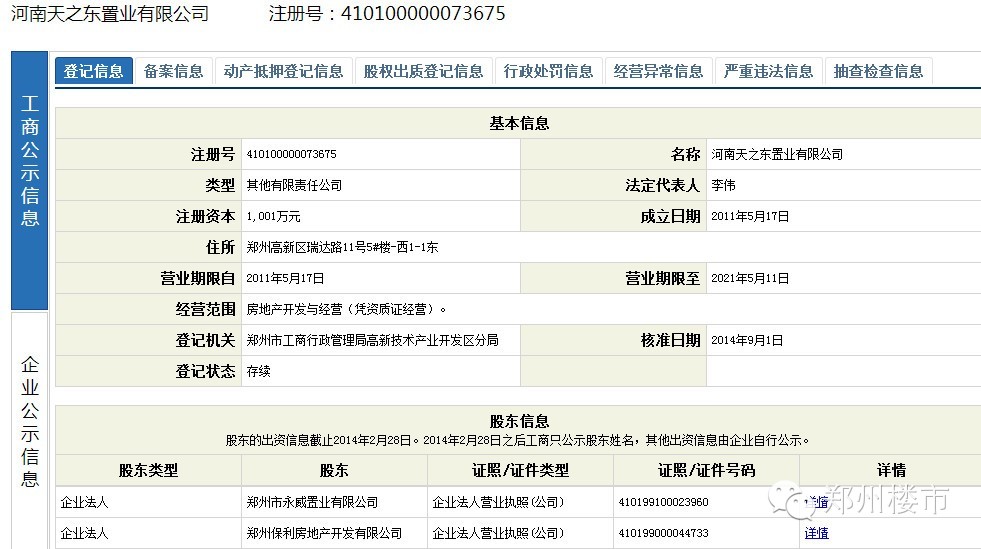Viewport: 981px width, 549px height.
Task: Click business scope text 房地产开发与经营
Action: click(x=294, y=309)
